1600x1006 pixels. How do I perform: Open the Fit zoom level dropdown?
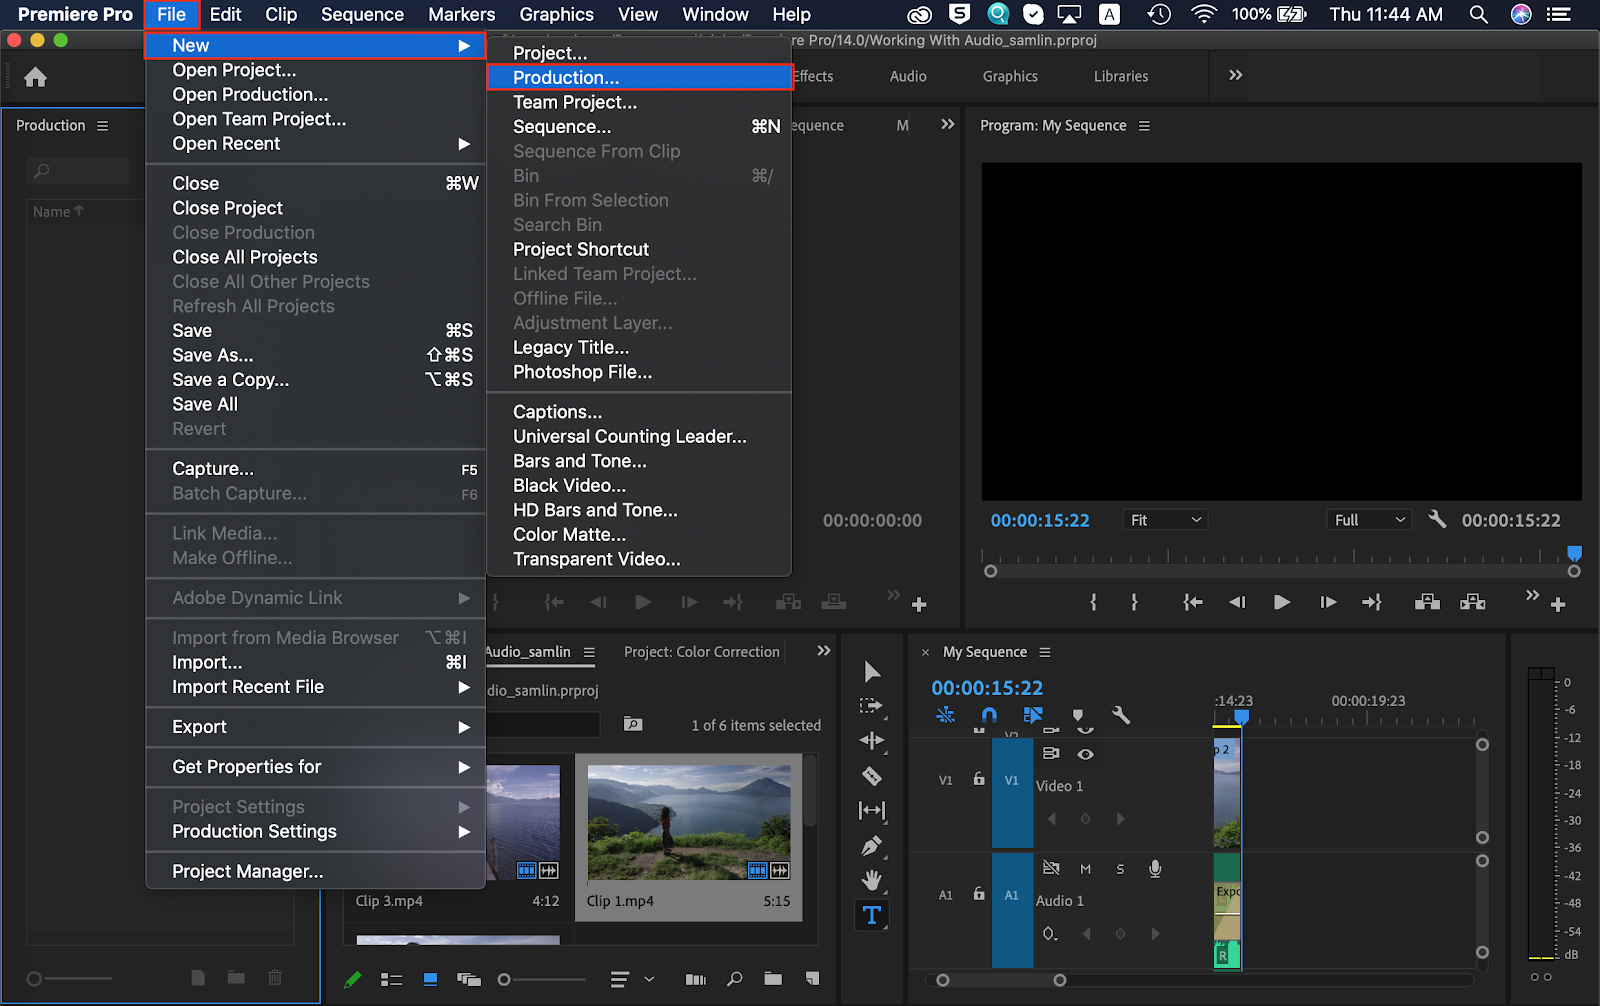pos(1165,520)
